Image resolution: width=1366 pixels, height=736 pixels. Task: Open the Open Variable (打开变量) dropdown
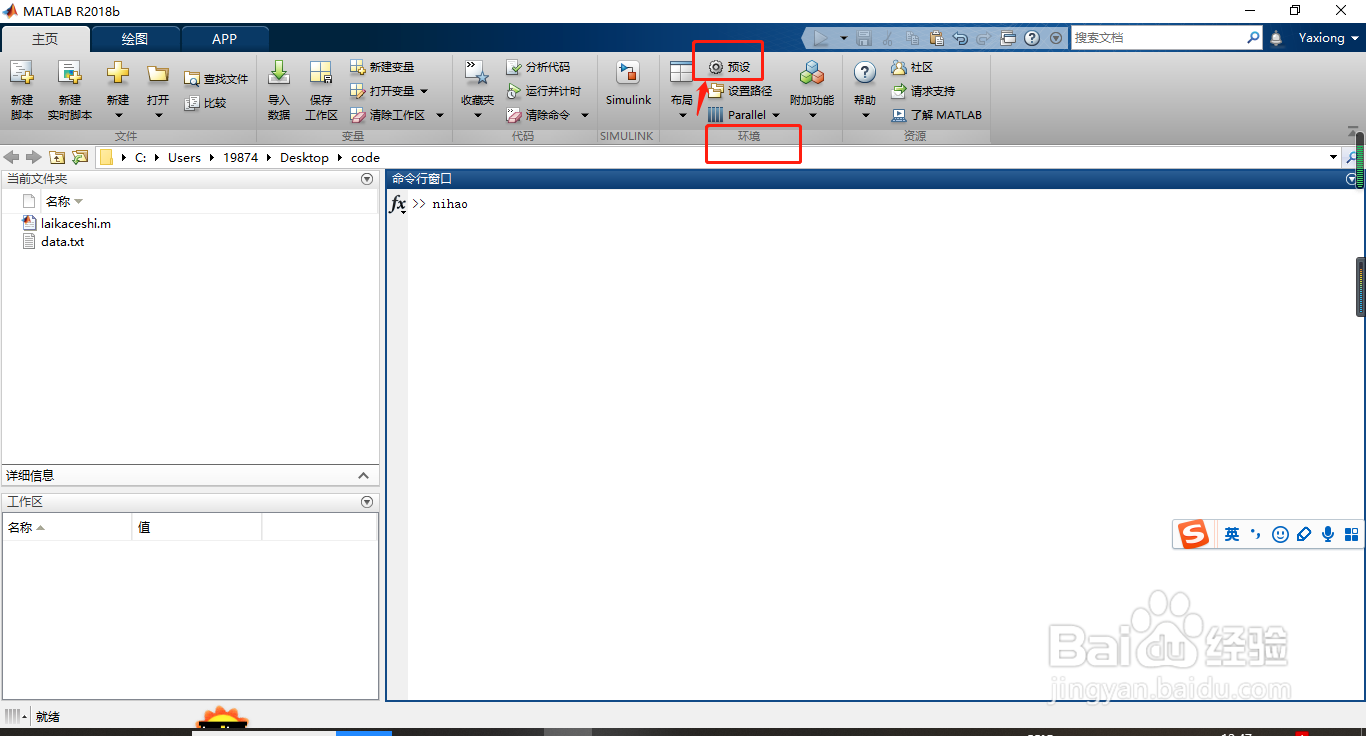click(424, 91)
